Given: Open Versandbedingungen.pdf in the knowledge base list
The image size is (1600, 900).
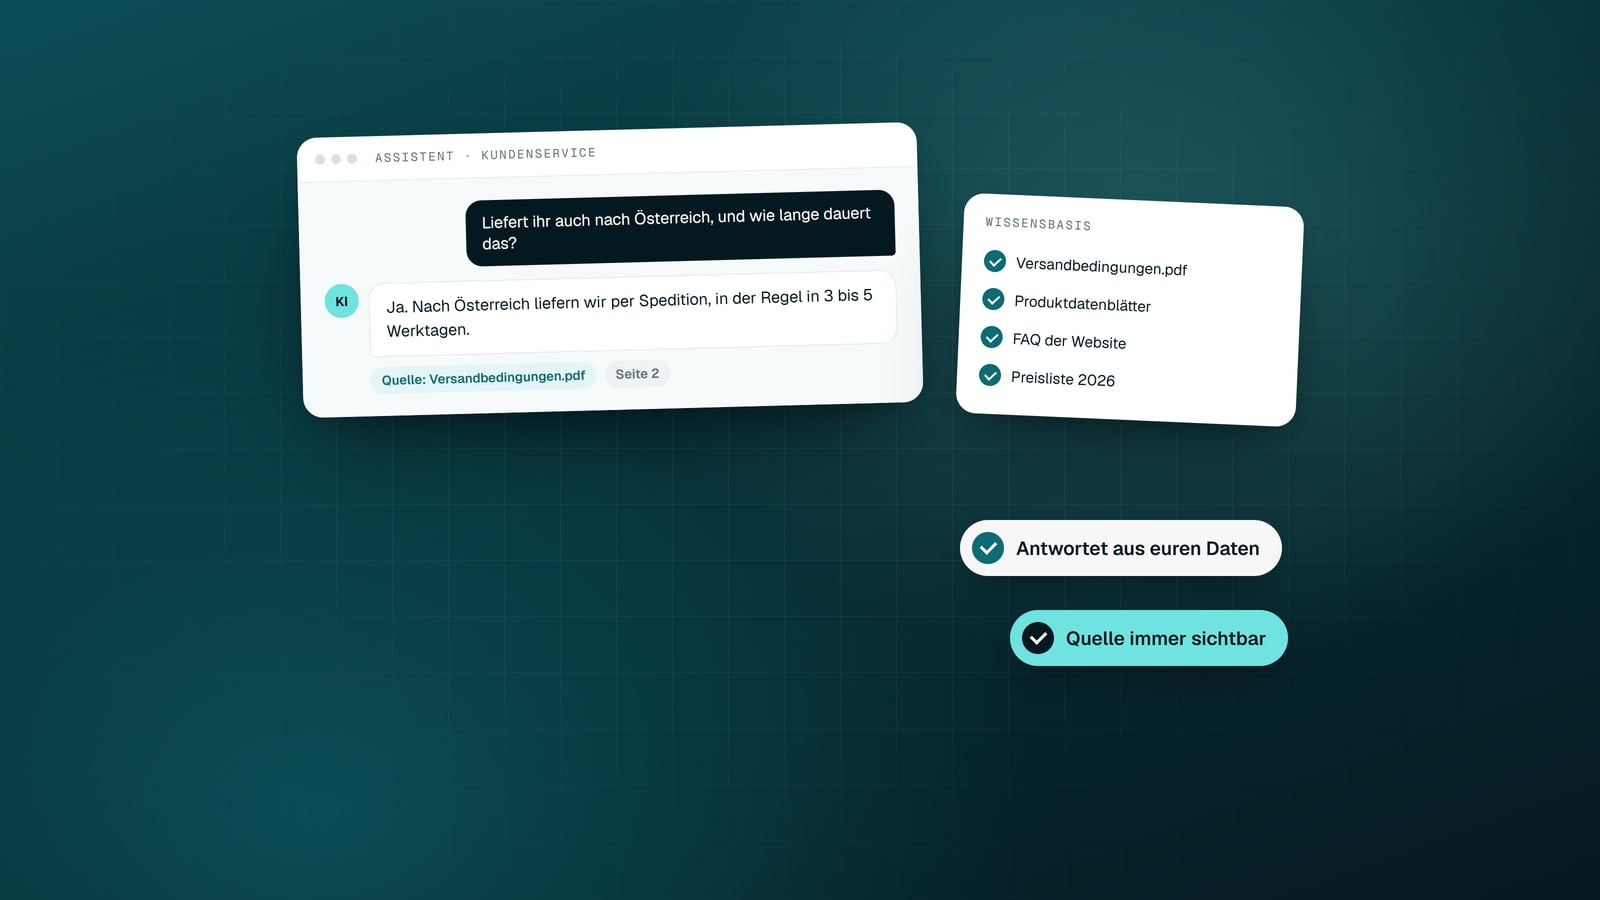Looking at the screenshot, I should (x=1101, y=266).
